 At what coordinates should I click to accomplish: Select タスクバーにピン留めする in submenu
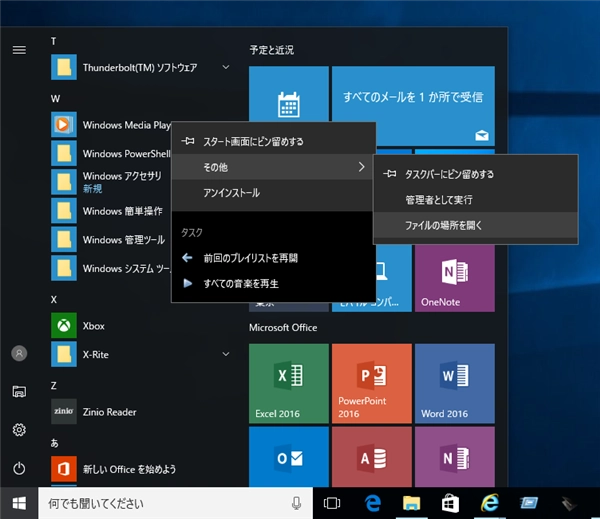[476, 174]
